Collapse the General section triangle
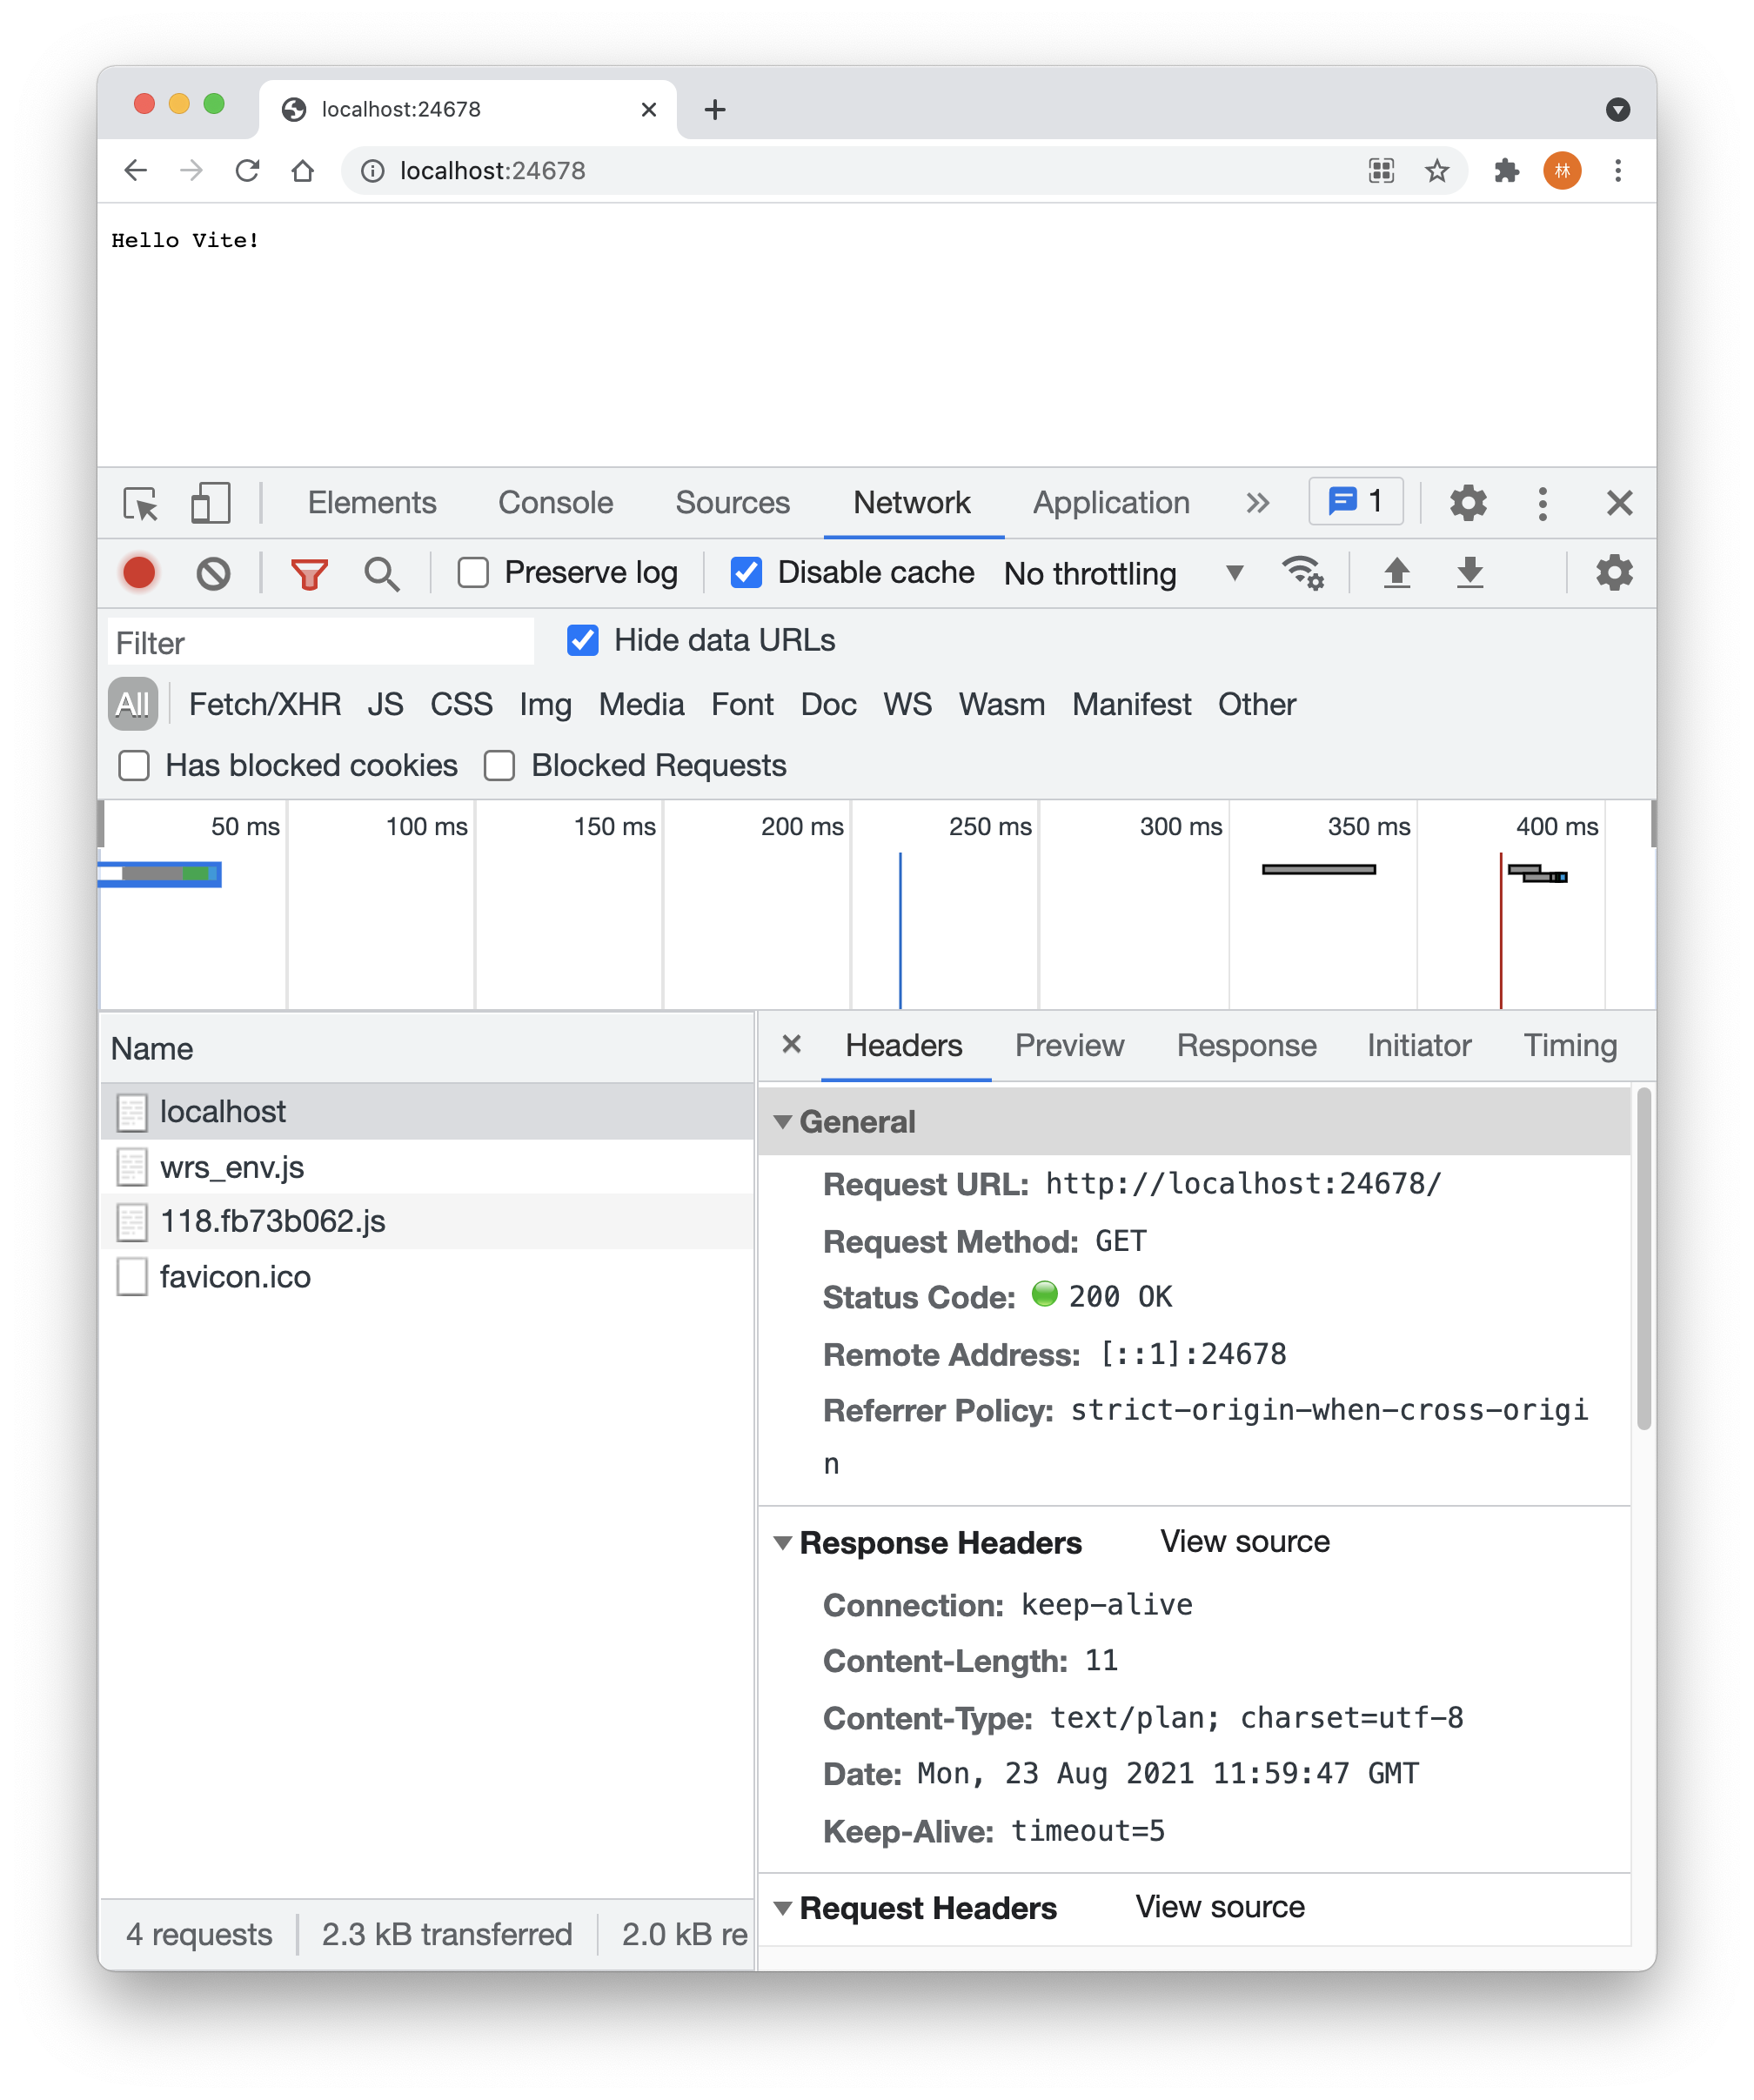Screen dimensions: 1754x2100 [783, 1122]
